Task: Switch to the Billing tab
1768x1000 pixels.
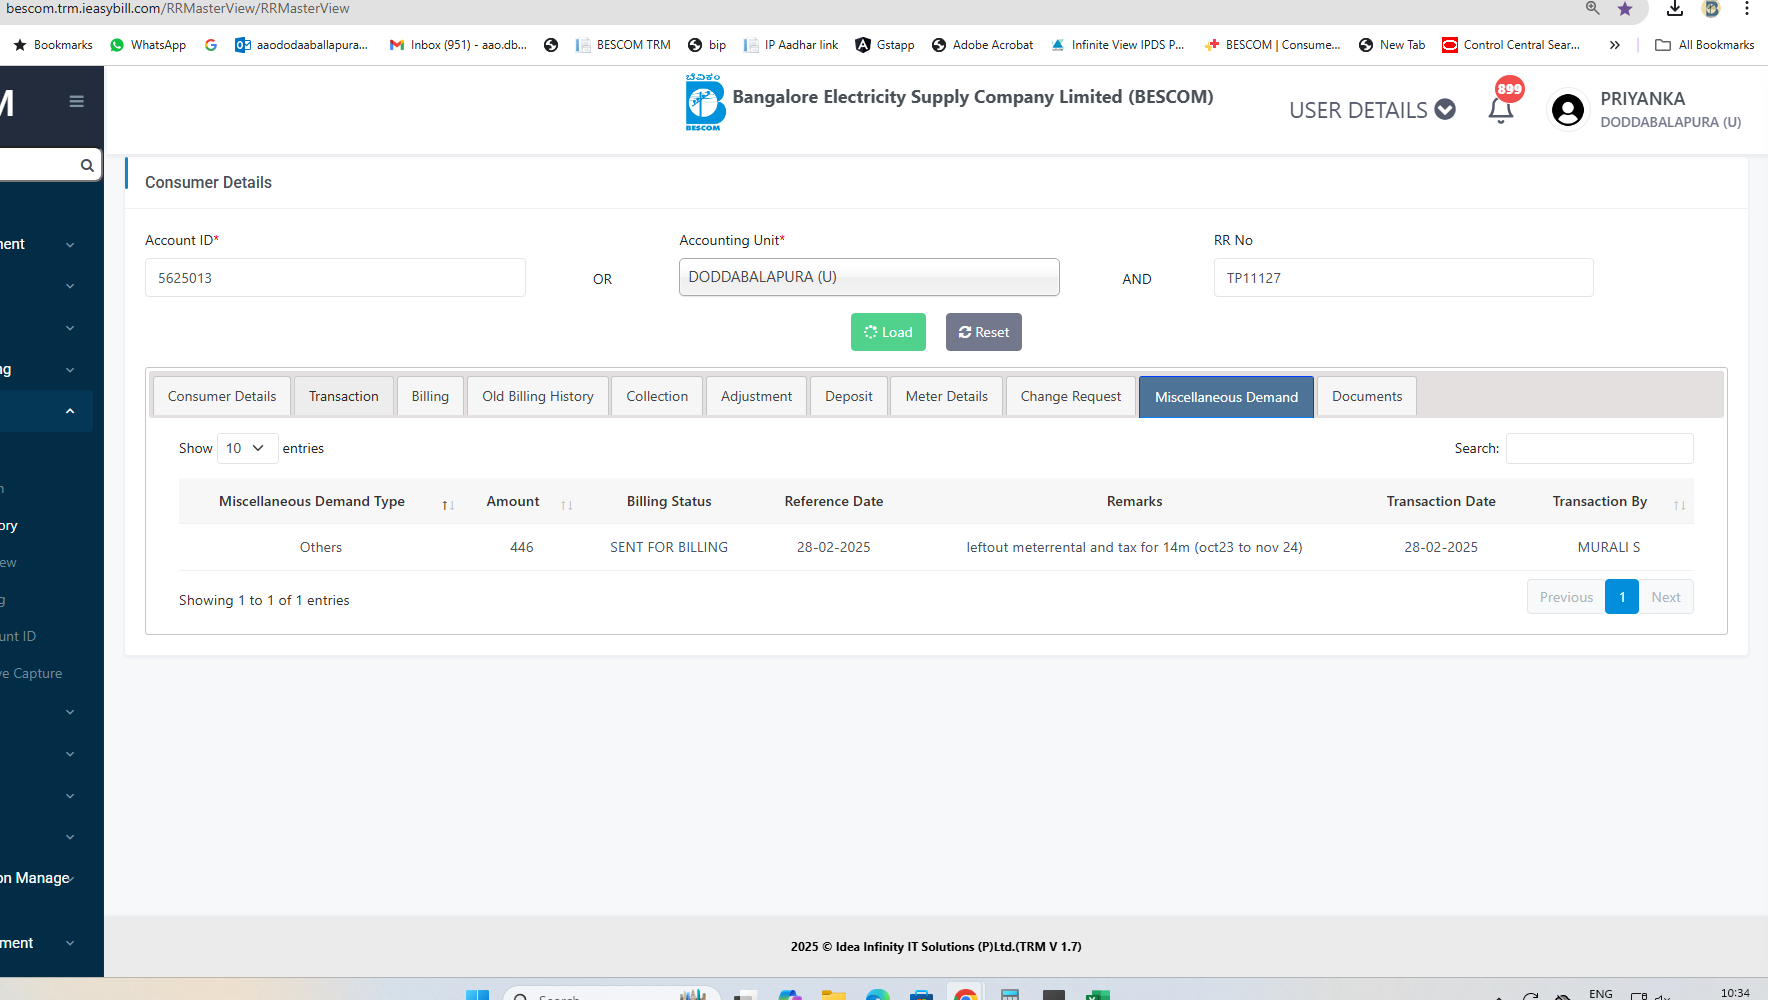Action: [430, 396]
